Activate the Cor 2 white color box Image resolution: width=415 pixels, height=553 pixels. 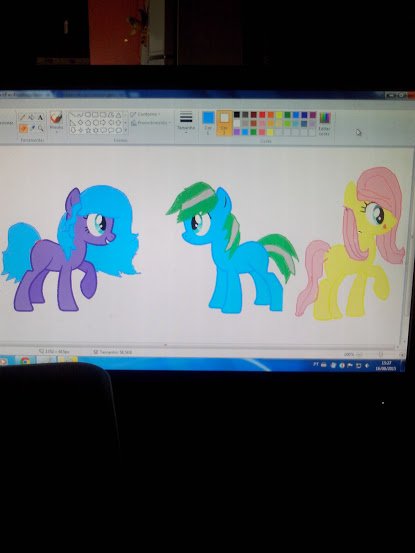coord(224,123)
